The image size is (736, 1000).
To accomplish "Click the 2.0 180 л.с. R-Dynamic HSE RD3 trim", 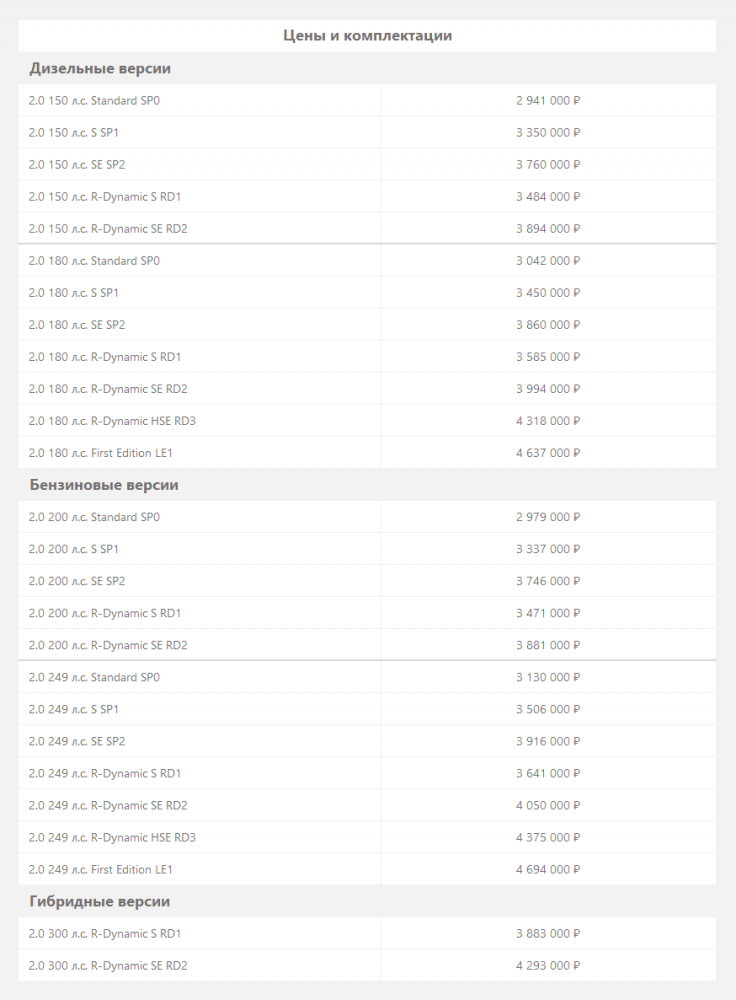I will [113, 421].
